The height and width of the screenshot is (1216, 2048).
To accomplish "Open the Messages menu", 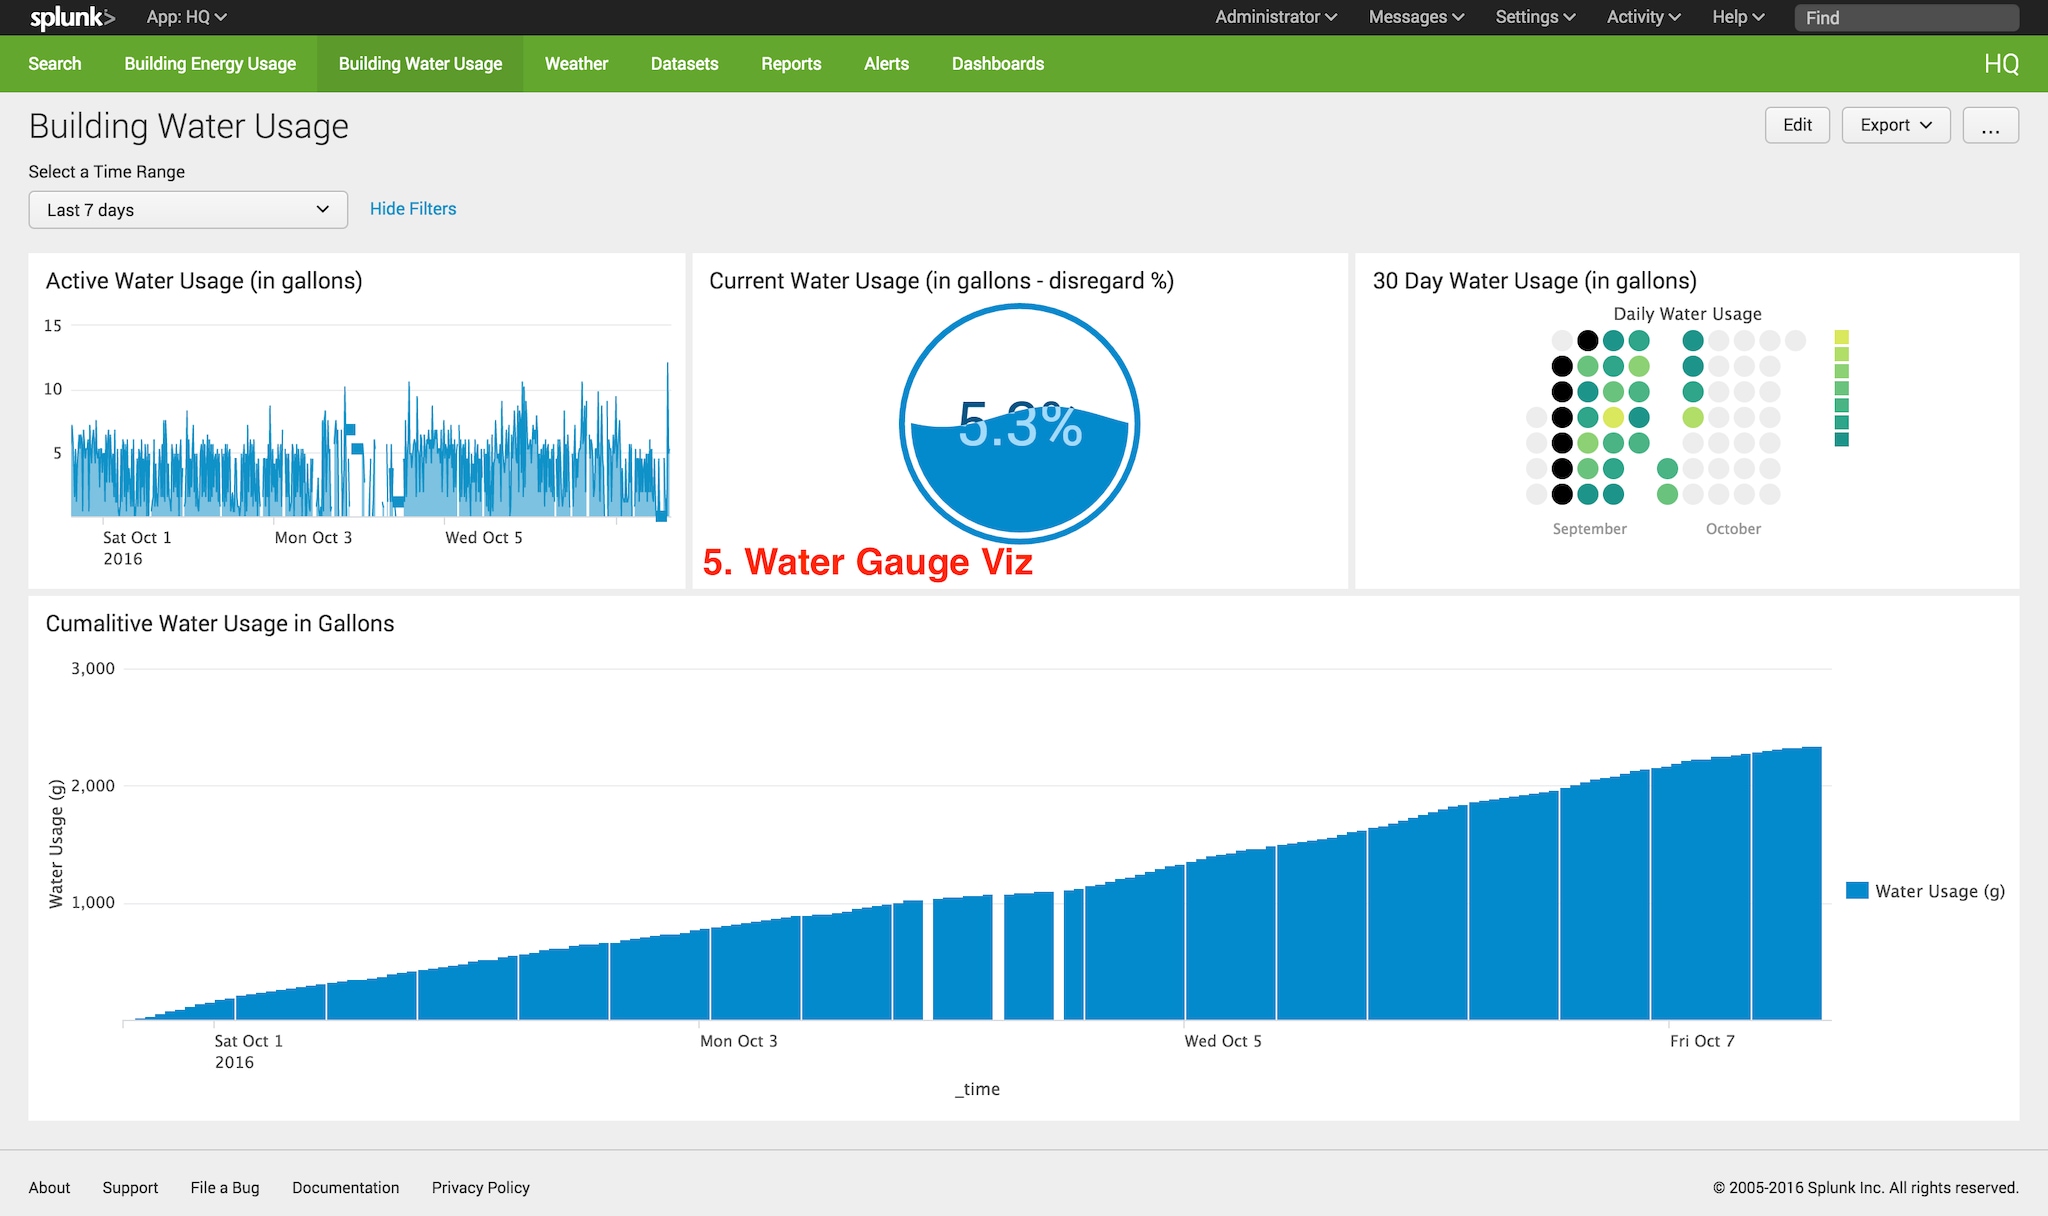I will point(1416,17).
